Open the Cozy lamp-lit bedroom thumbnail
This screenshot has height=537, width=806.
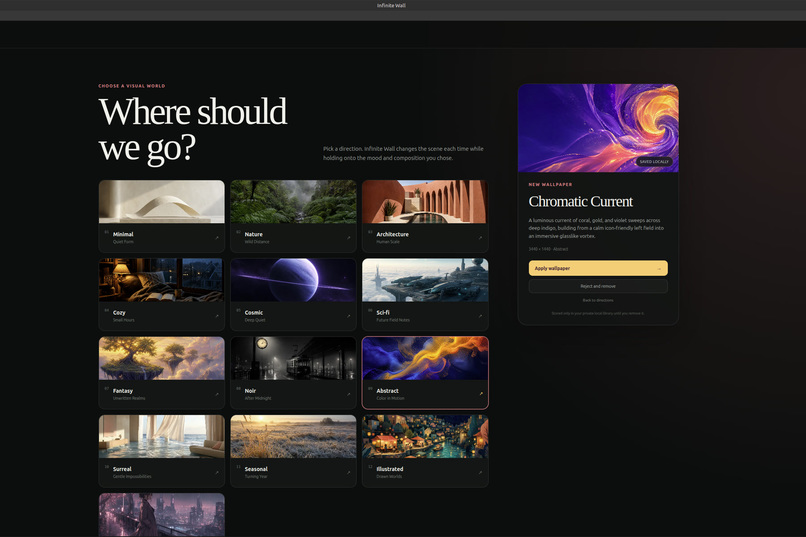[161, 280]
